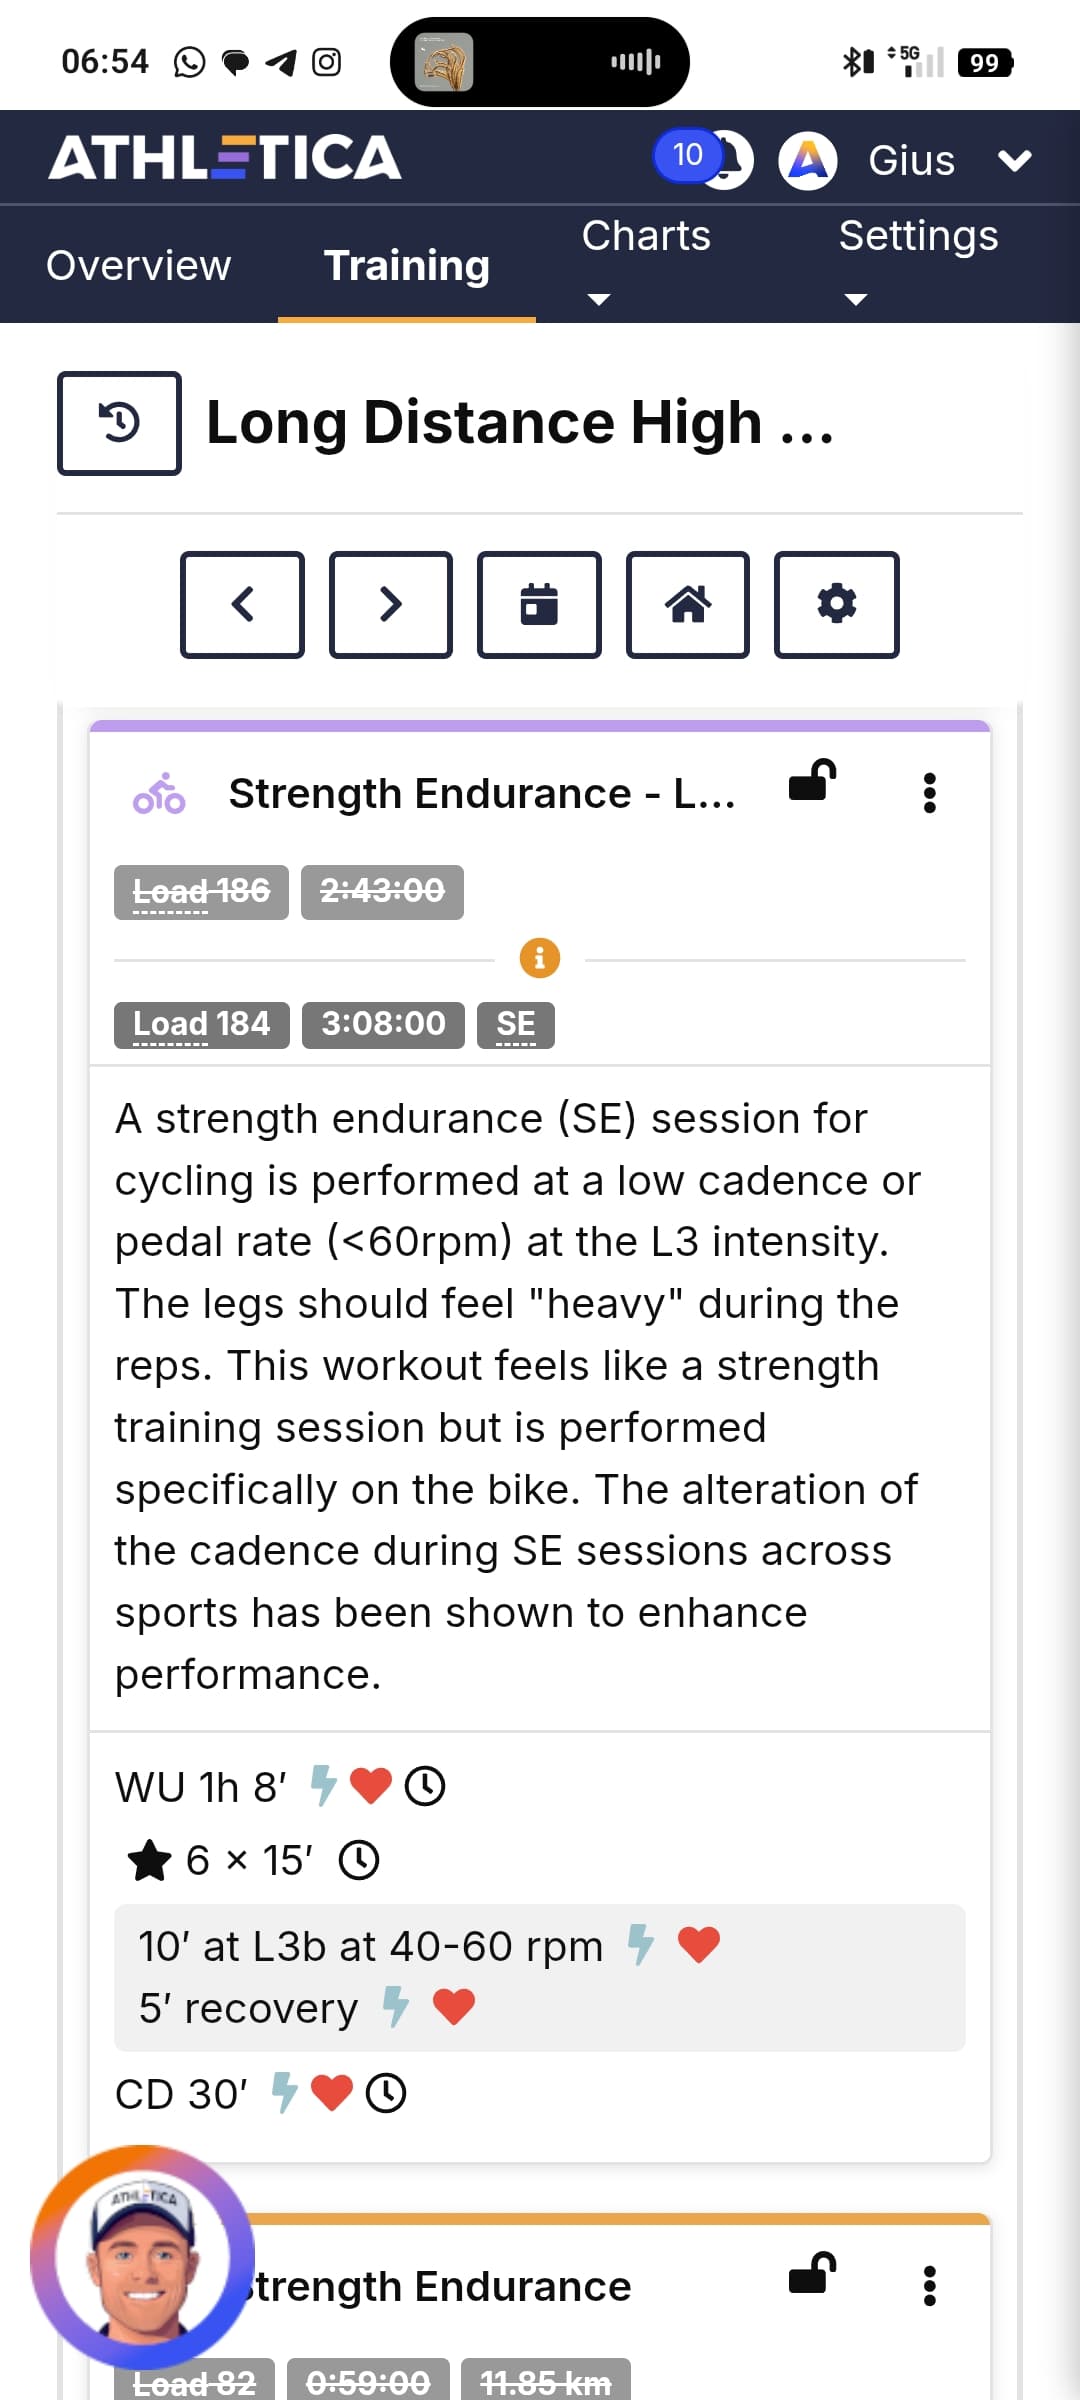
Task: Click the Athletica logo link
Action: tap(225, 158)
